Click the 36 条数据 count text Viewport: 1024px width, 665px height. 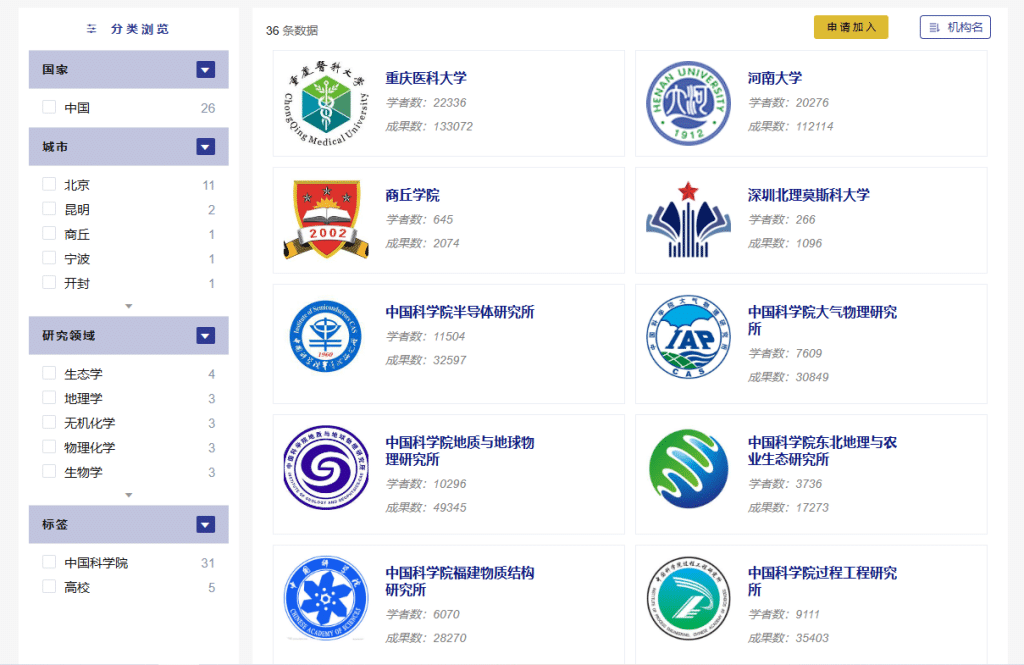coord(292,31)
